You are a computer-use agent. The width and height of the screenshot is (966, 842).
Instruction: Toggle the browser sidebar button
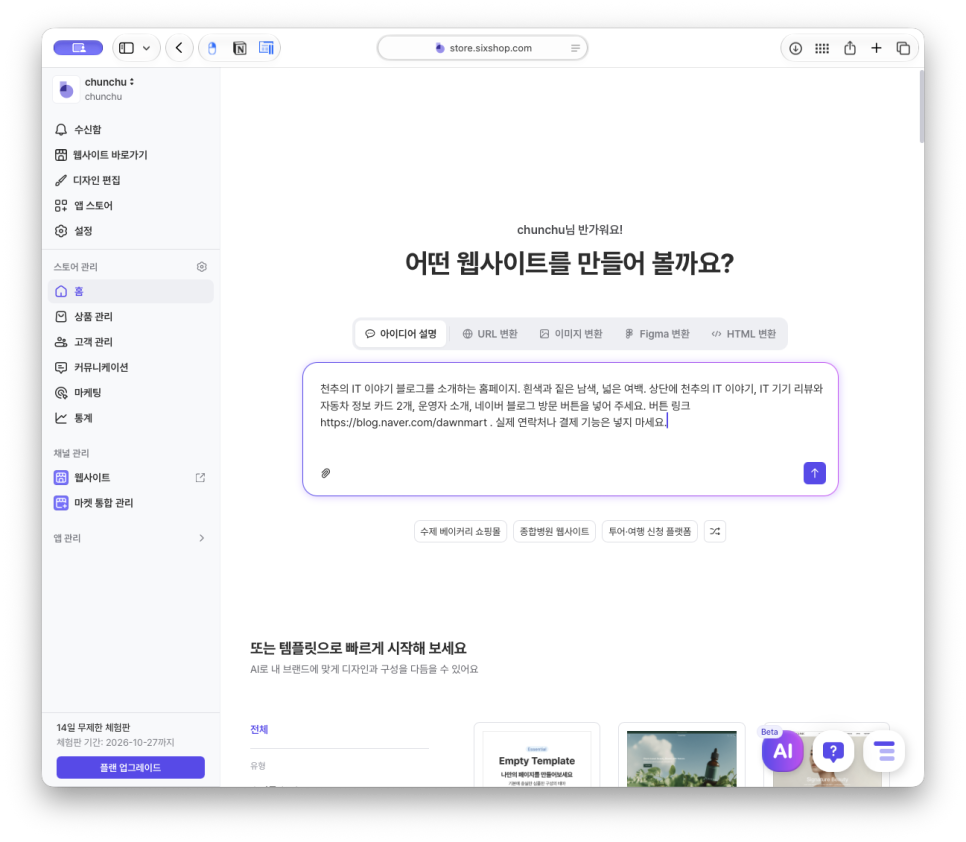point(126,48)
